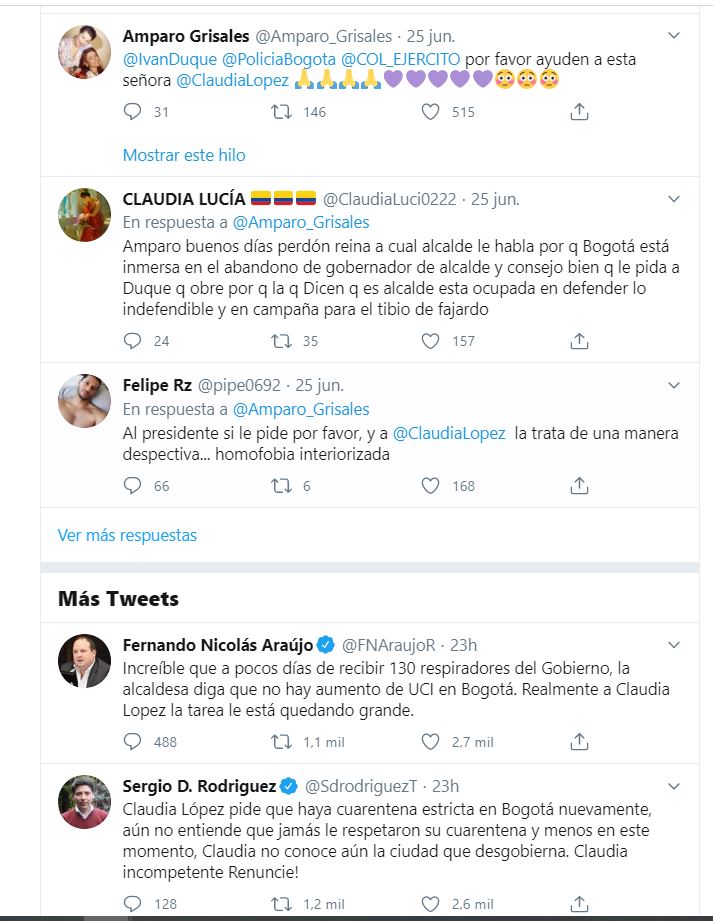Expand options for Fernando Nicolás Araújo's tweet
This screenshot has width=713, height=921.
click(x=674, y=642)
